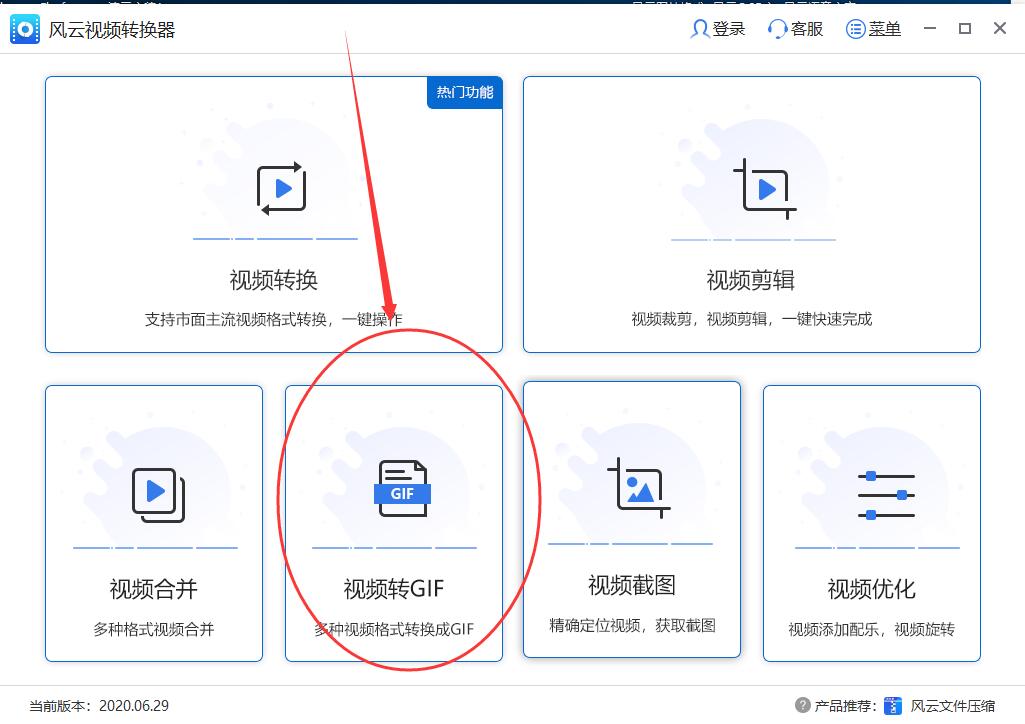Image resolution: width=1025 pixels, height=724 pixels.
Task: Click the 视频剪辑 crop-play icon
Action: coord(764,189)
